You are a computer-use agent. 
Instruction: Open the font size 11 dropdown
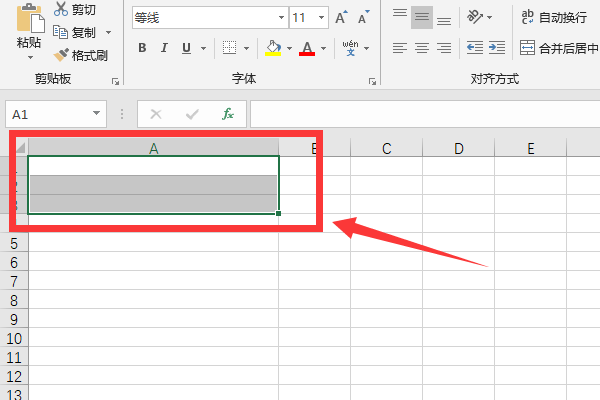[x=321, y=18]
